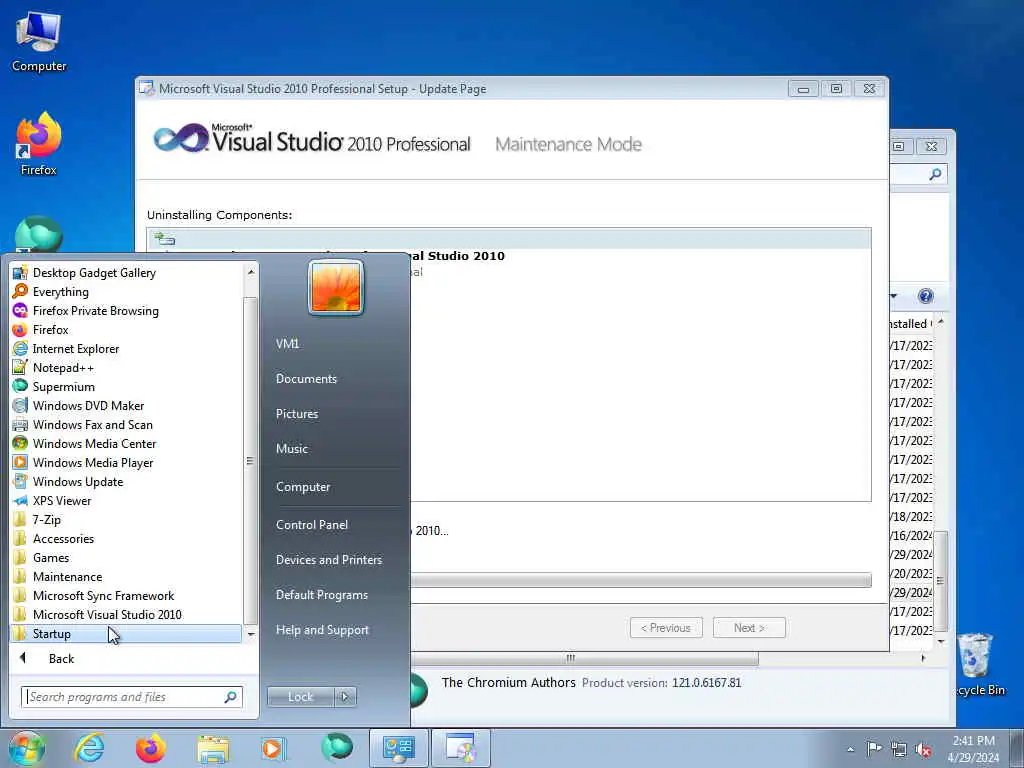This screenshot has height=768, width=1024.
Task: Open Pictures from Start menu
Action: pos(296,414)
